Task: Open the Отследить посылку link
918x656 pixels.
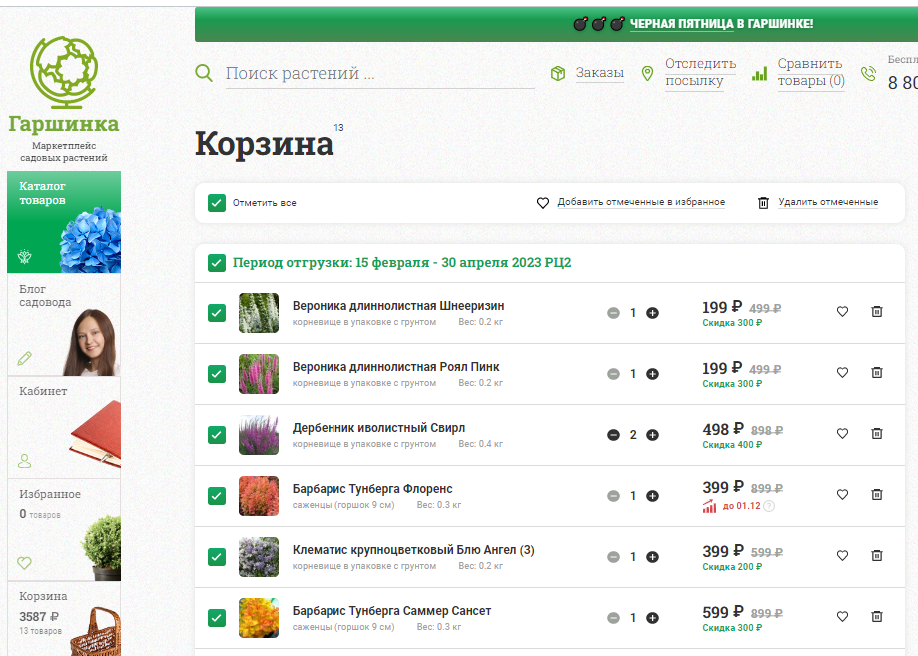Action: point(700,72)
